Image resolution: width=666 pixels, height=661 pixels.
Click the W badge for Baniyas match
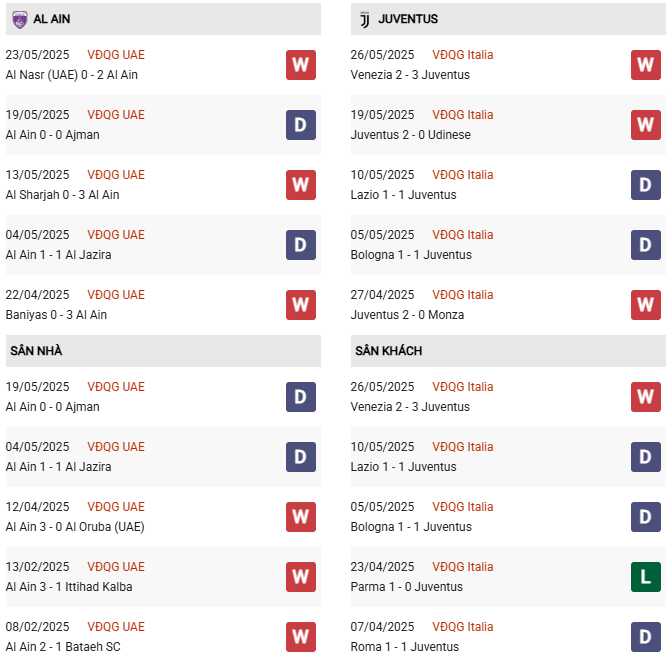tap(300, 305)
